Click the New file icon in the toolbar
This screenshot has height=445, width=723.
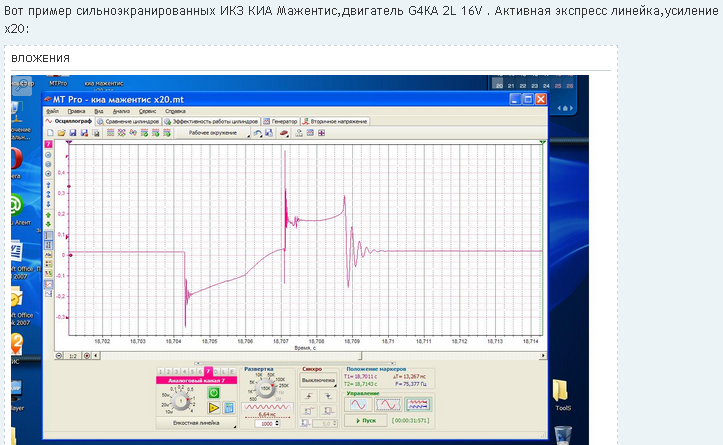click(50, 133)
